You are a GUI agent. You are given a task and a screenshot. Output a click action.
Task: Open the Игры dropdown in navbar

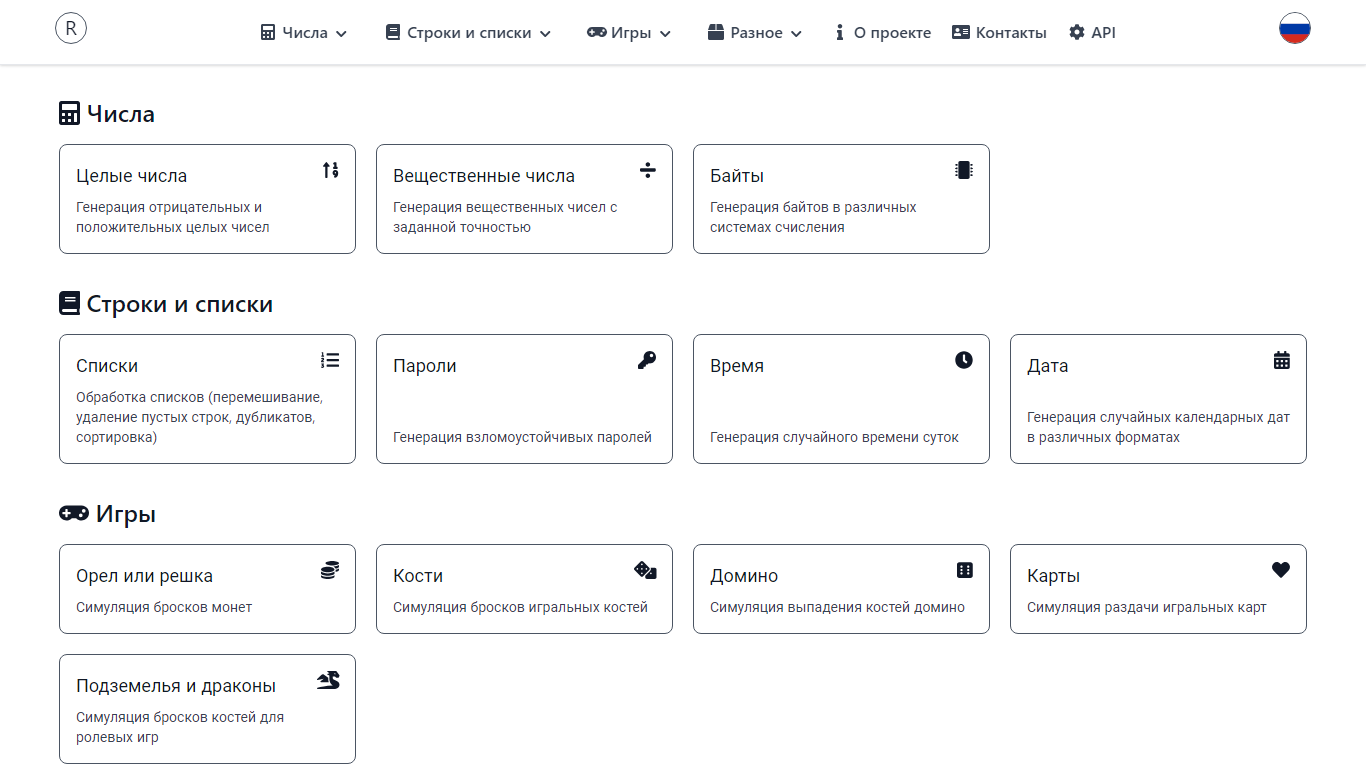coord(629,33)
